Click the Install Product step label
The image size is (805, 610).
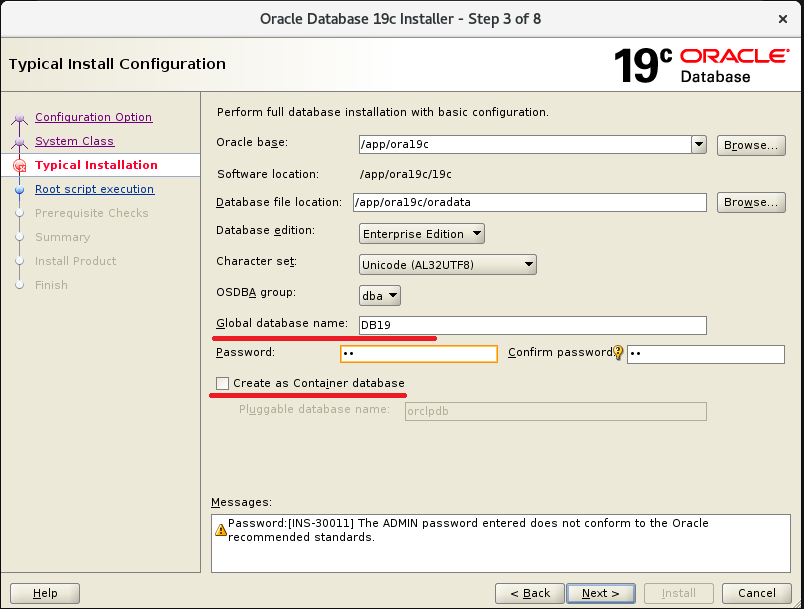tap(75, 261)
